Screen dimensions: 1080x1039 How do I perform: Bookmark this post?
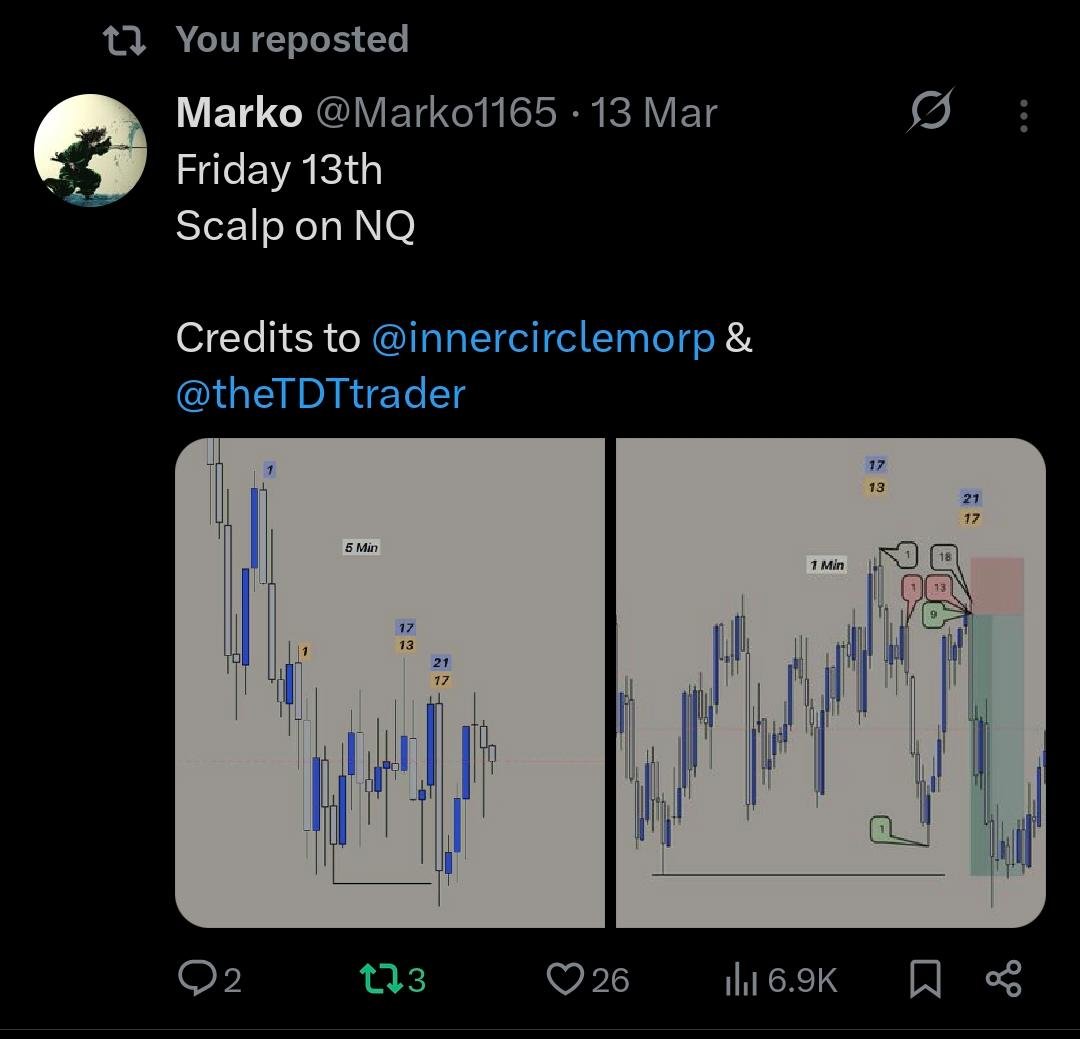925,979
